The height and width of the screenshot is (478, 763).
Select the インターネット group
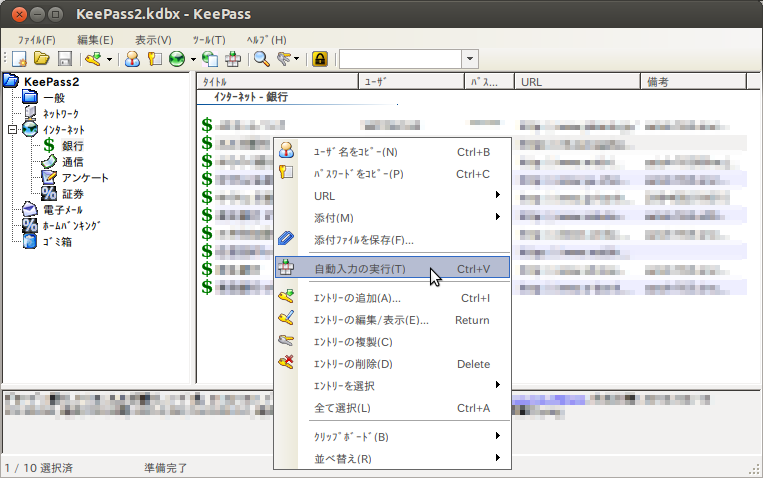point(64,130)
